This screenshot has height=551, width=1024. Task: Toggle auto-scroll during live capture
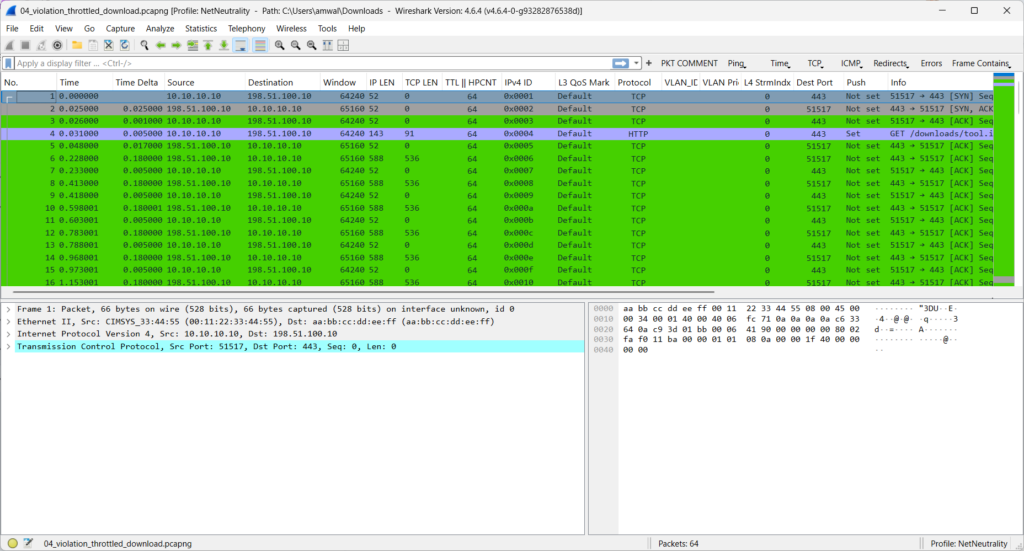click(x=242, y=45)
